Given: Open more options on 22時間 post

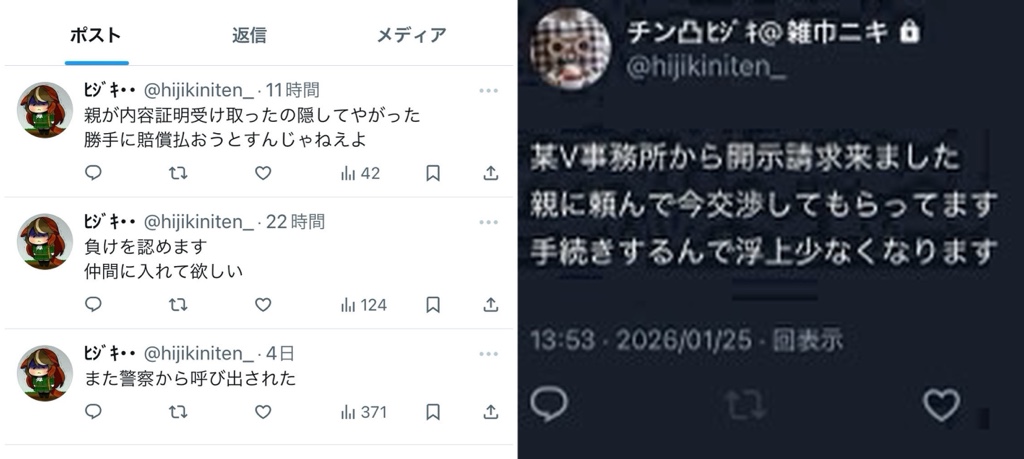Looking at the screenshot, I should click(488, 223).
